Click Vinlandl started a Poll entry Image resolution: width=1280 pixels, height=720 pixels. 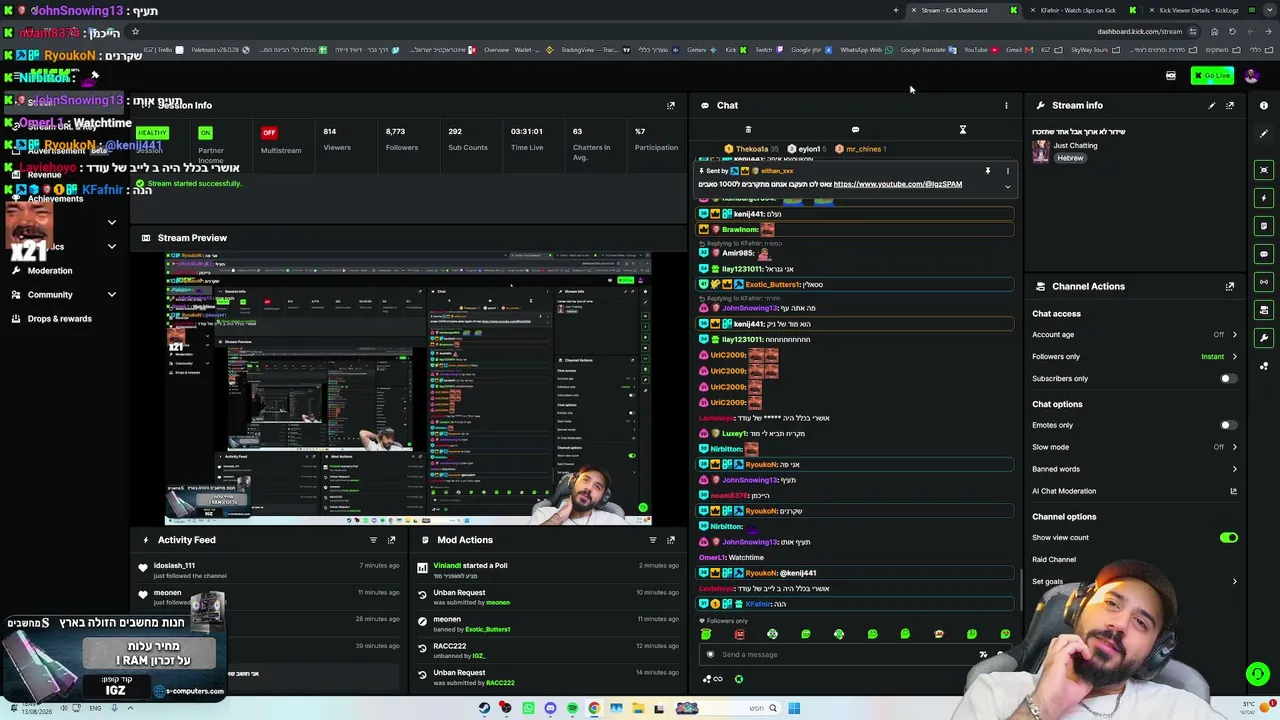point(550,570)
